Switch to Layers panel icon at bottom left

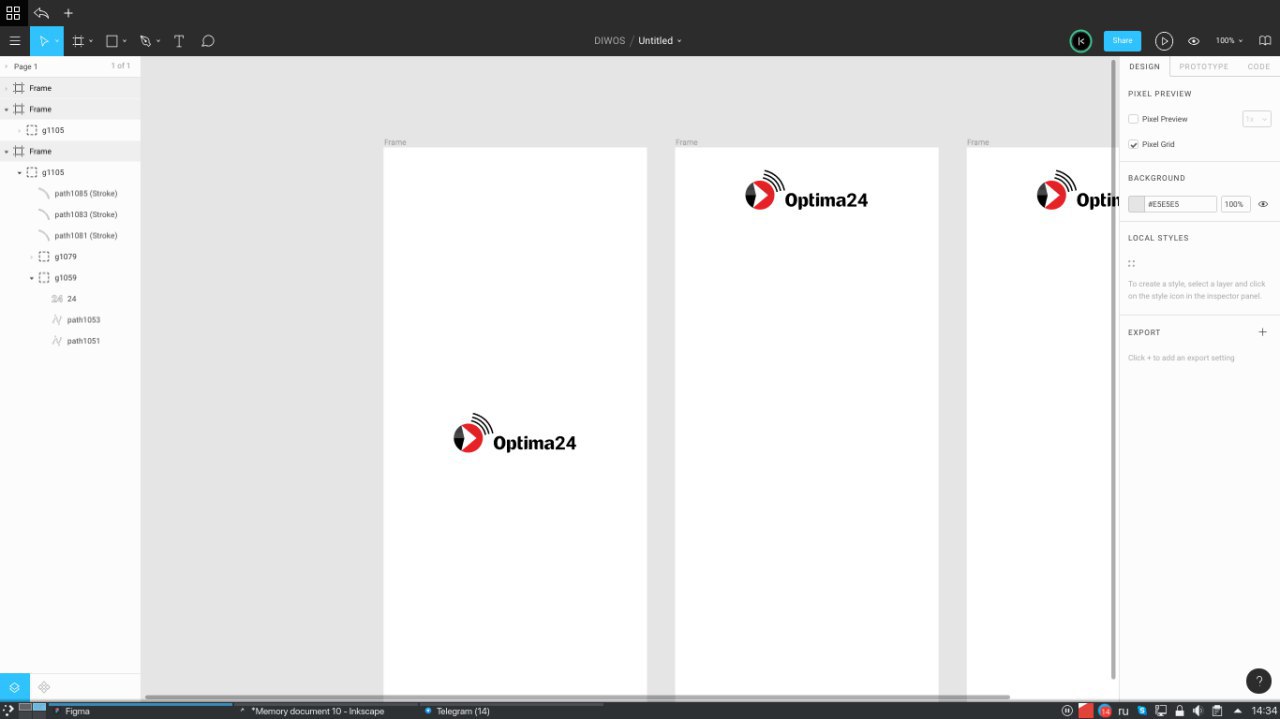14,687
